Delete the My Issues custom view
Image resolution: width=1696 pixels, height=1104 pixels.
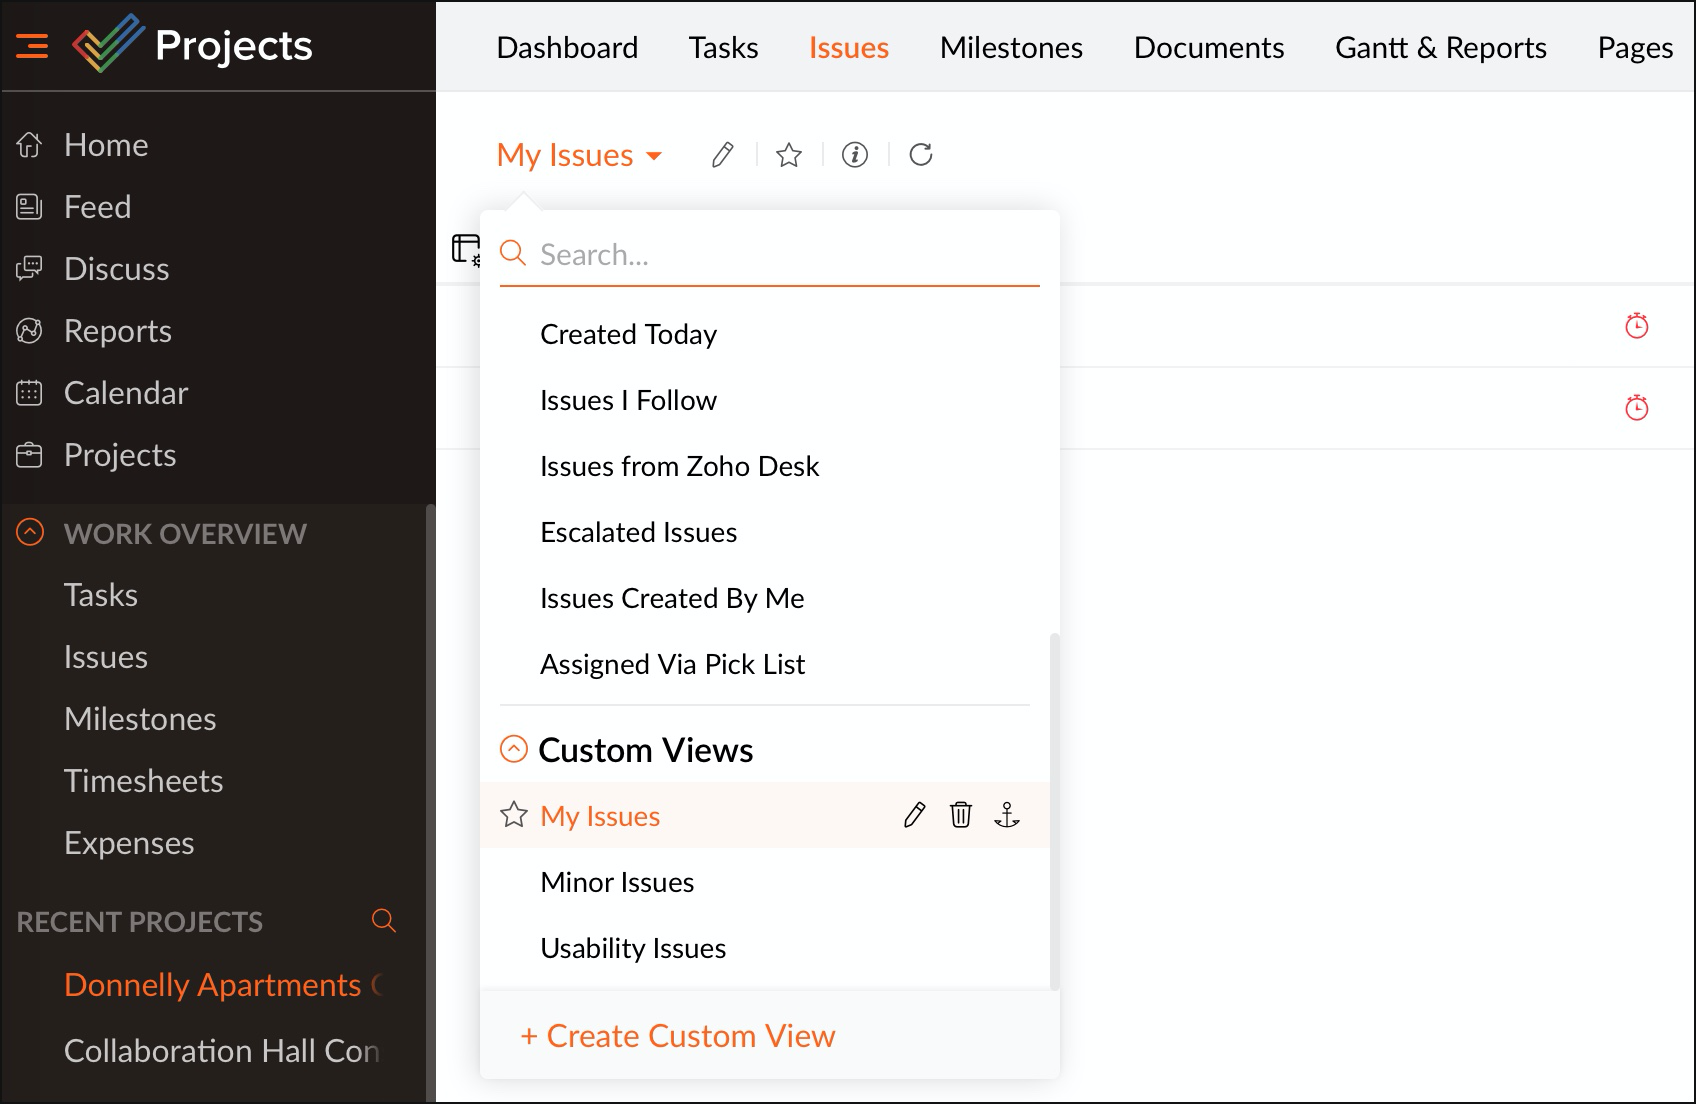tap(960, 816)
